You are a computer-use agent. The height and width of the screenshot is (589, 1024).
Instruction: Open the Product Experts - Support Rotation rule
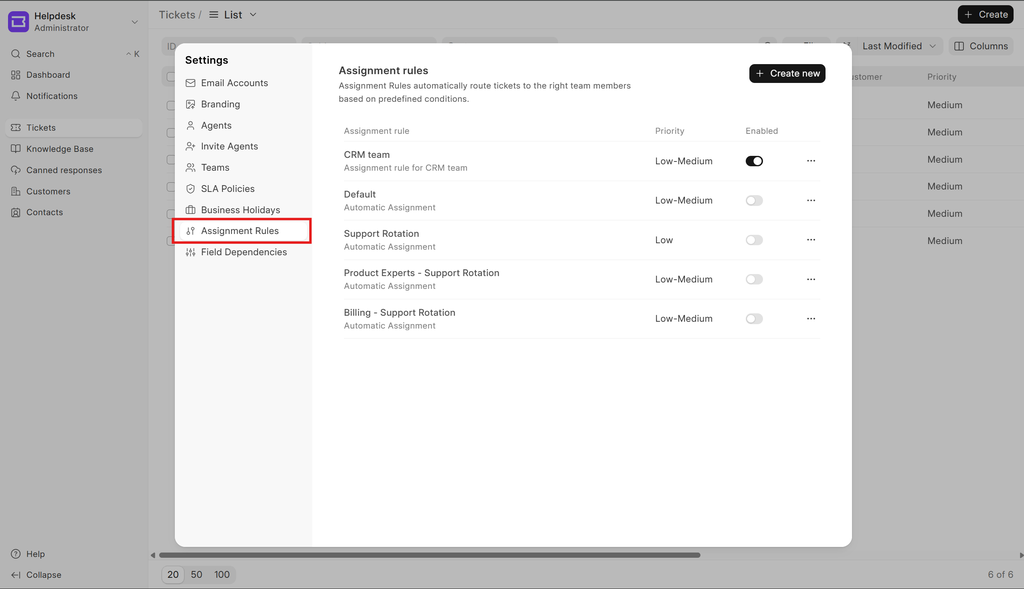(421, 273)
